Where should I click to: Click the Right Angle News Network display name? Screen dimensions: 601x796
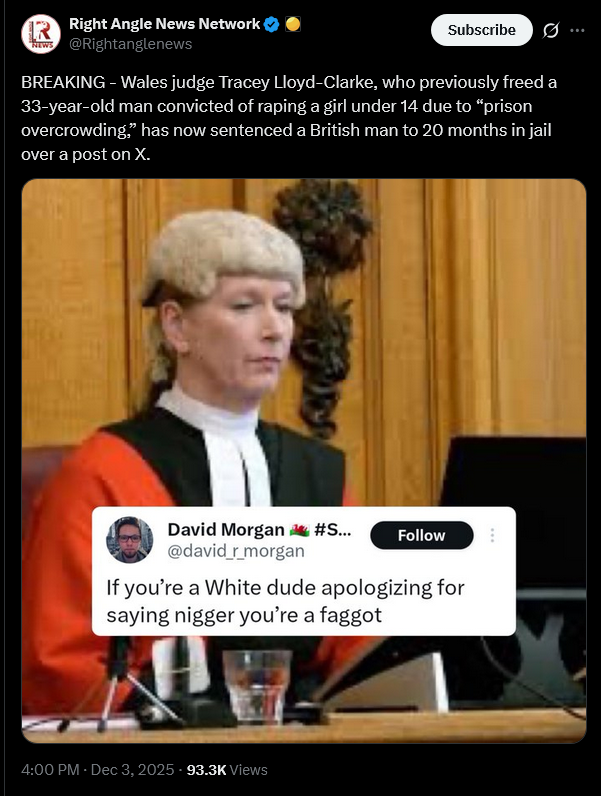pos(164,24)
